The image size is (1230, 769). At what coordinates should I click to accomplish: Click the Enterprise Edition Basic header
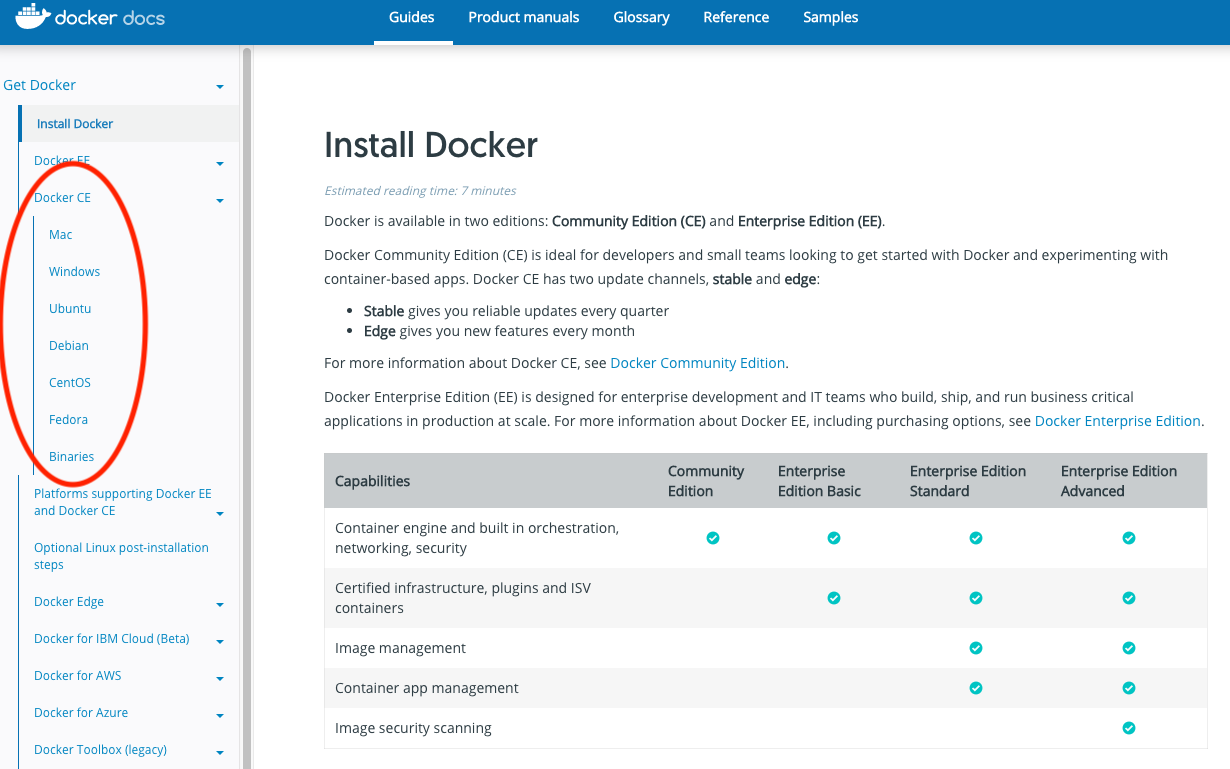(x=819, y=481)
